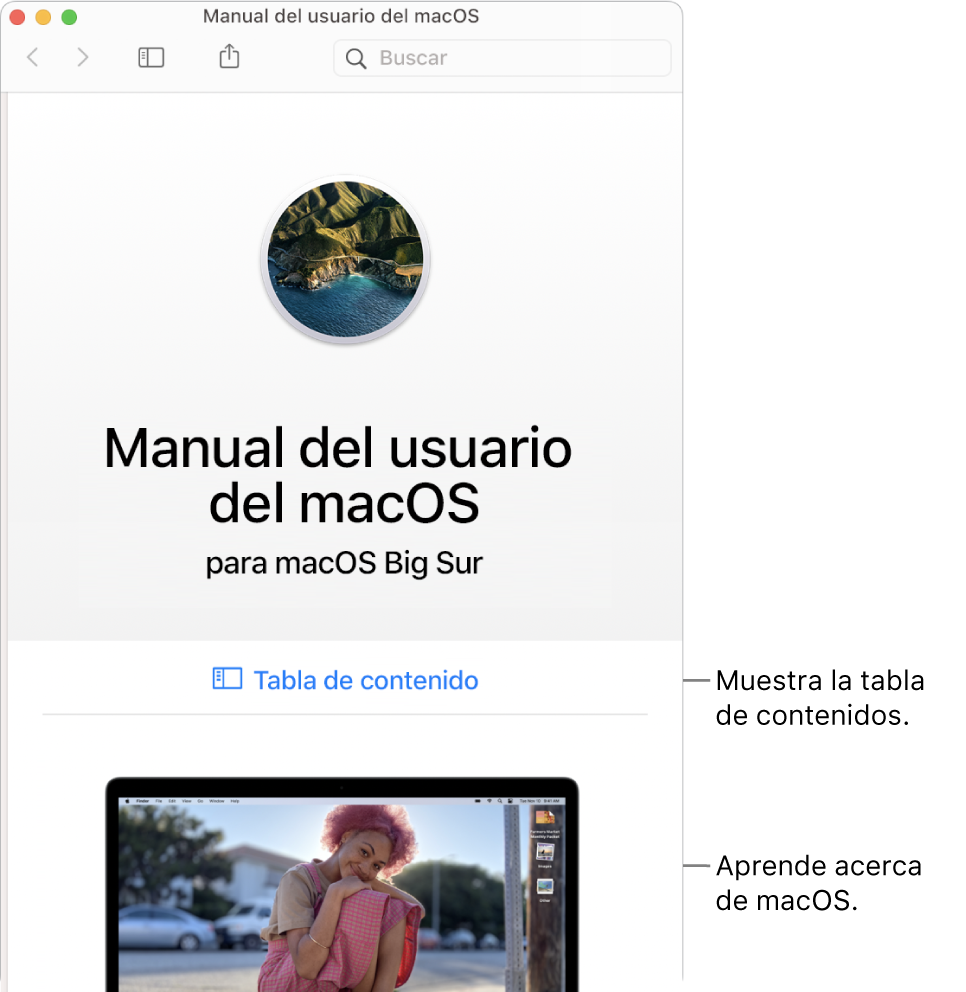
Task: Click the magnifying glass in the search field
Action: pos(356,59)
